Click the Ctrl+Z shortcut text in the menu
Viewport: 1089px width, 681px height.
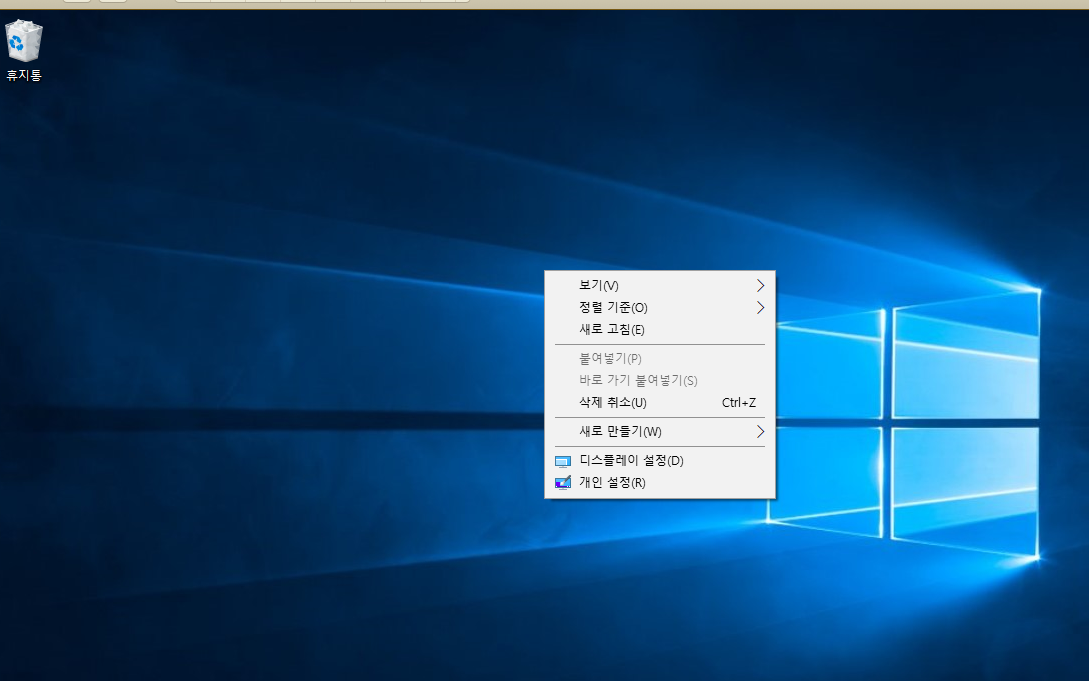point(738,403)
